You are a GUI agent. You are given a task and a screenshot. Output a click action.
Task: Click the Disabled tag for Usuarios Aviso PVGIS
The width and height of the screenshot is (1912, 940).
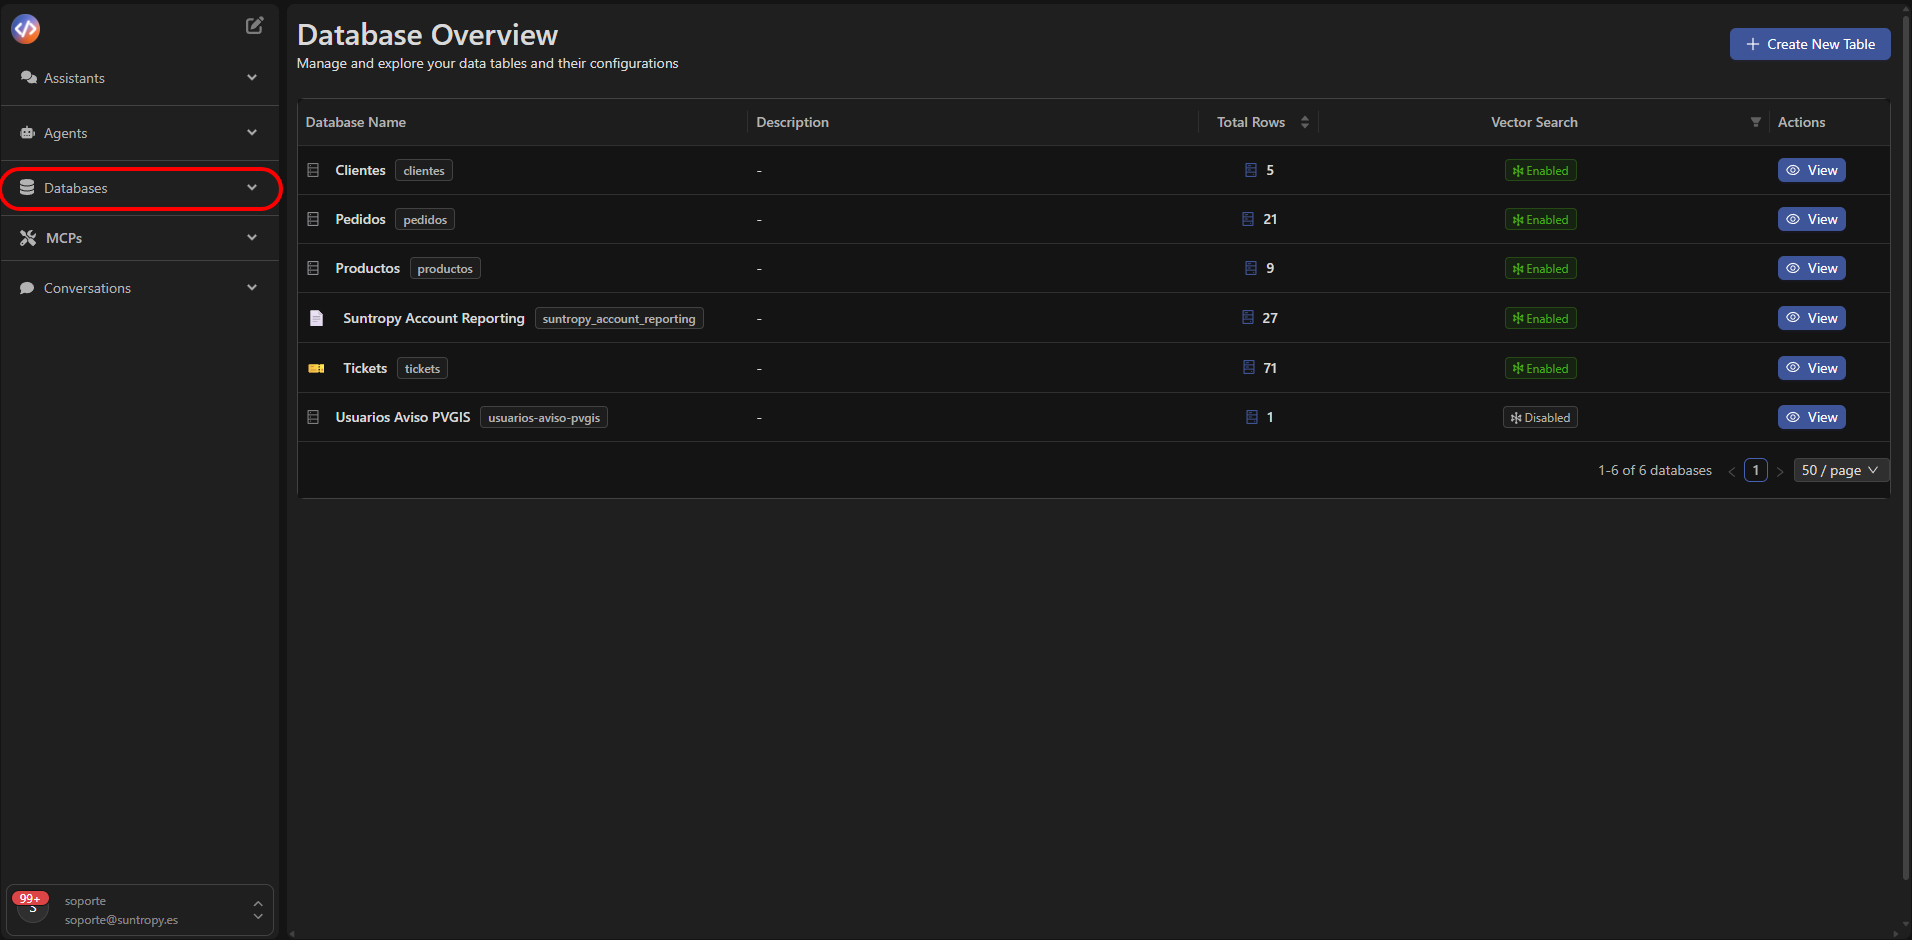[x=1540, y=418]
